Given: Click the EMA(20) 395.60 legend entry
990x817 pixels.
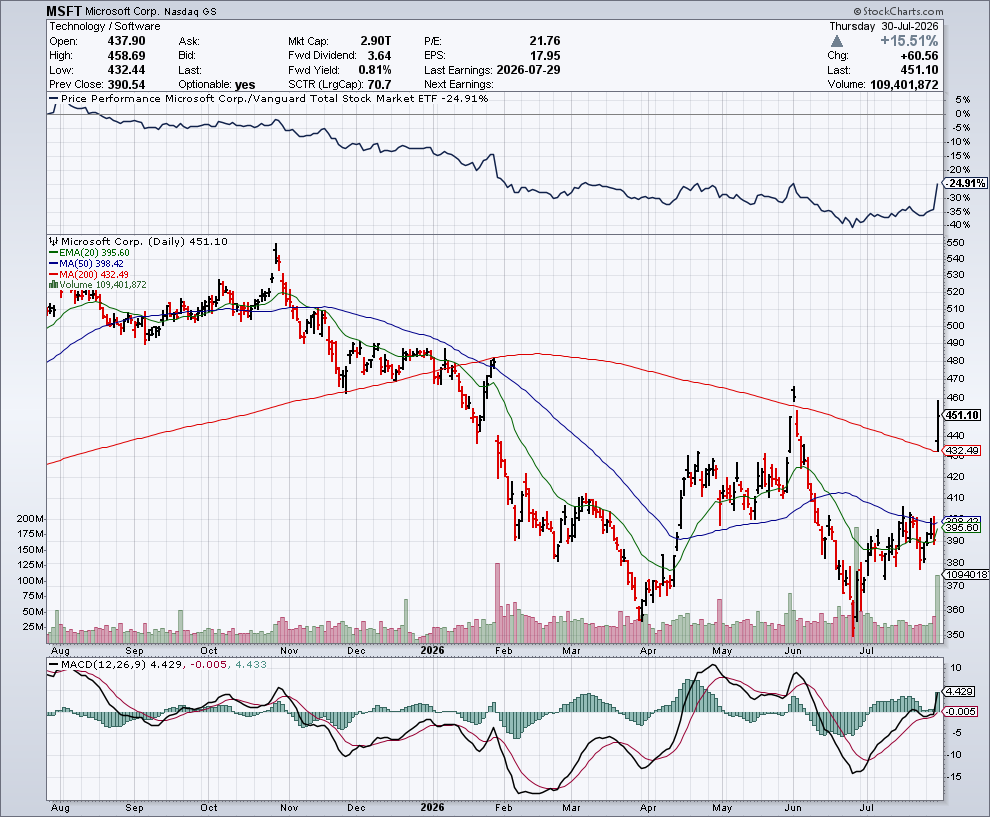Looking at the screenshot, I should (89, 253).
